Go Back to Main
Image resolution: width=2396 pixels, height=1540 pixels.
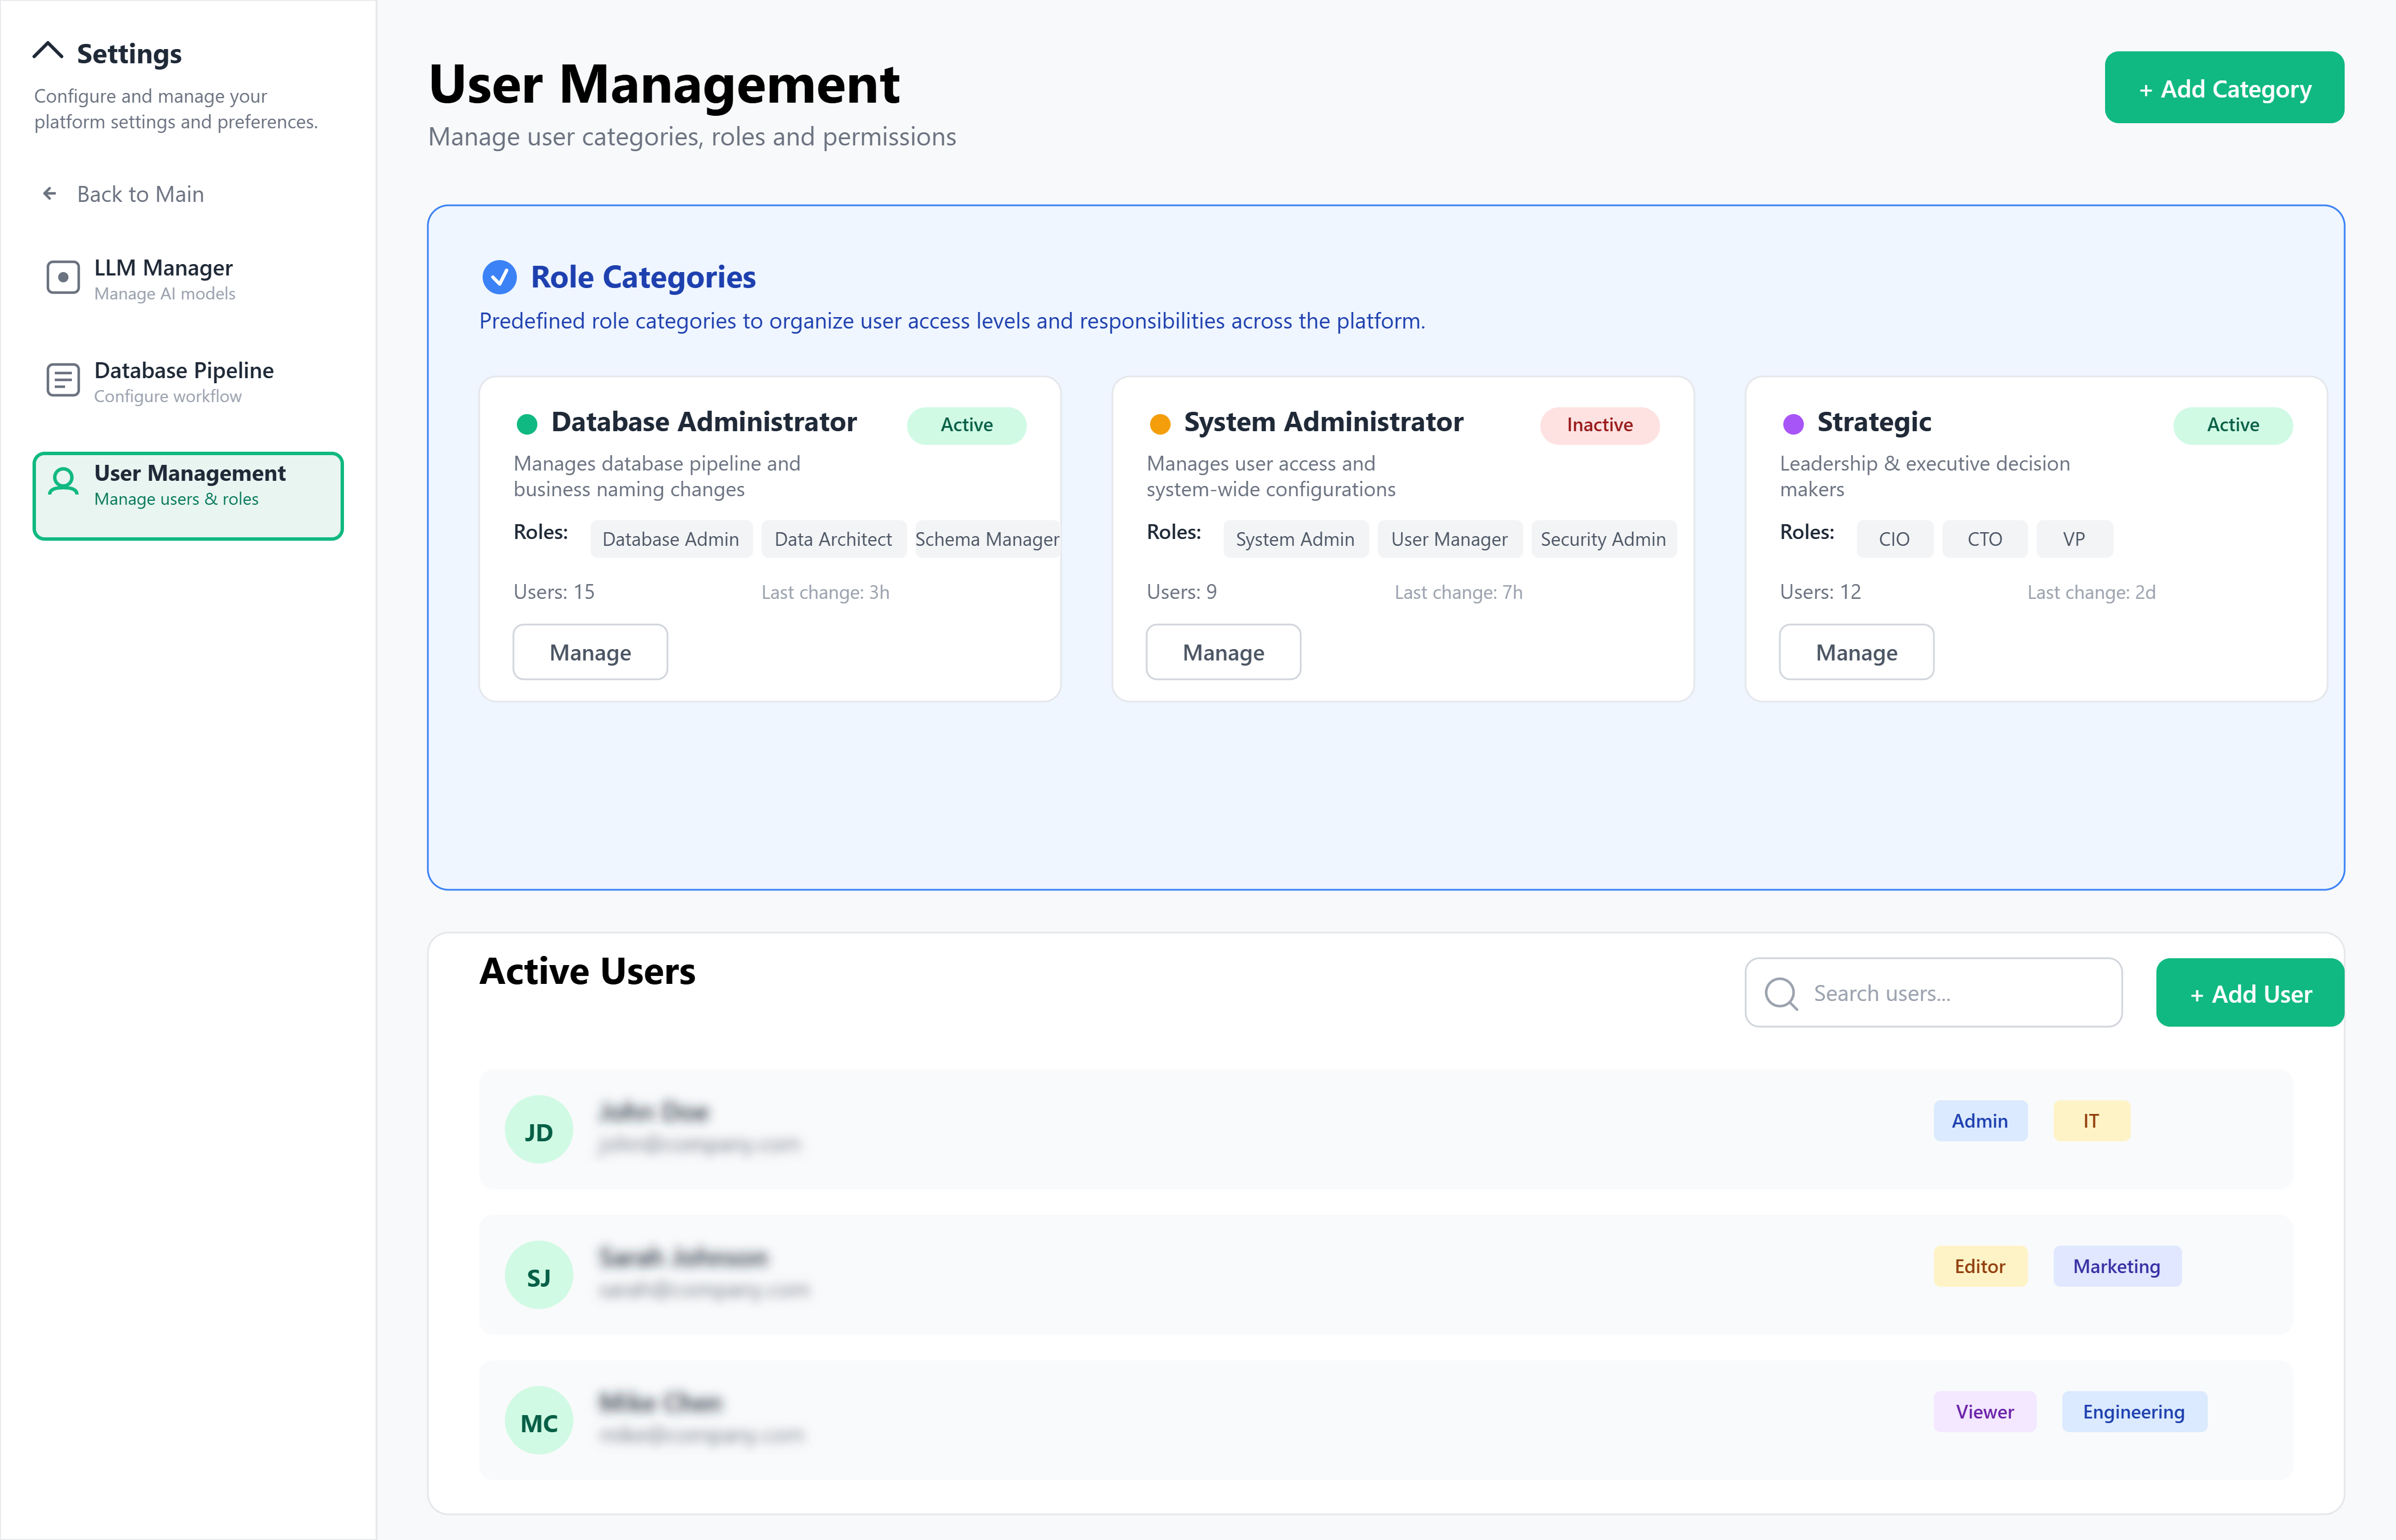(x=123, y=194)
